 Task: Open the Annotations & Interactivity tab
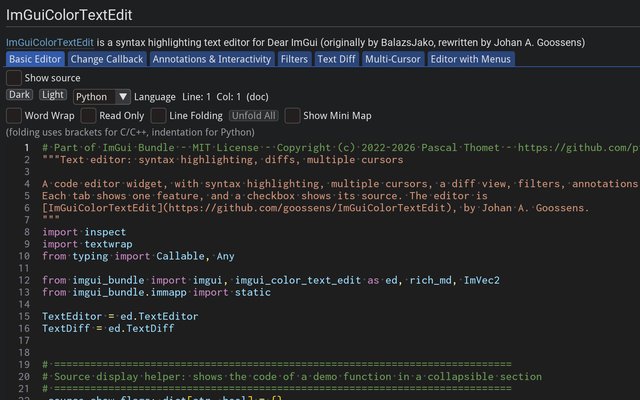212,59
